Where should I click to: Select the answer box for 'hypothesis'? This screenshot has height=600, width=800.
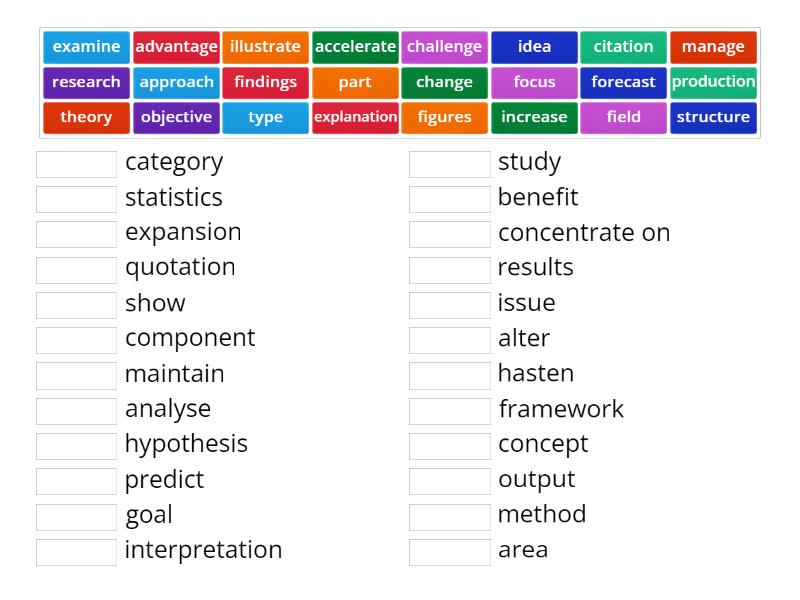click(76, 446)
